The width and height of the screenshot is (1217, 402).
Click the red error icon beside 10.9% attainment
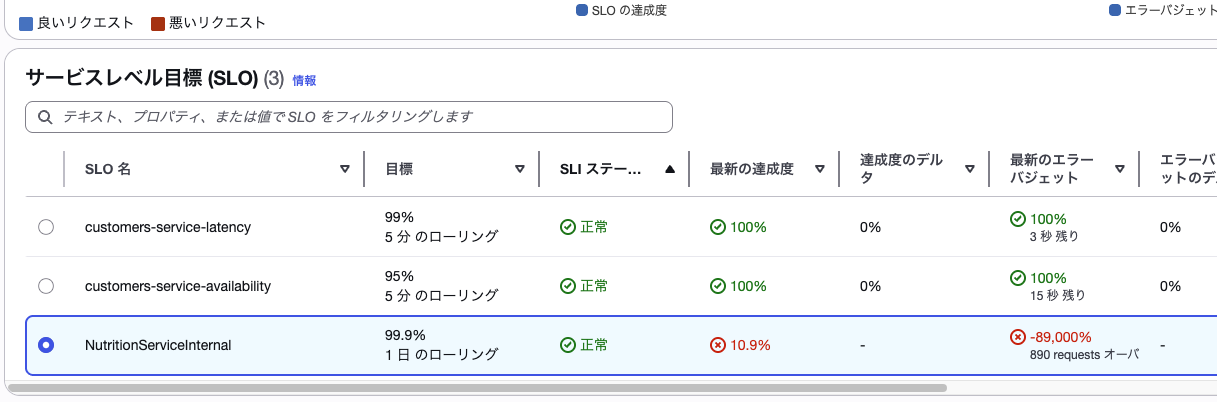tap(718, 345)
